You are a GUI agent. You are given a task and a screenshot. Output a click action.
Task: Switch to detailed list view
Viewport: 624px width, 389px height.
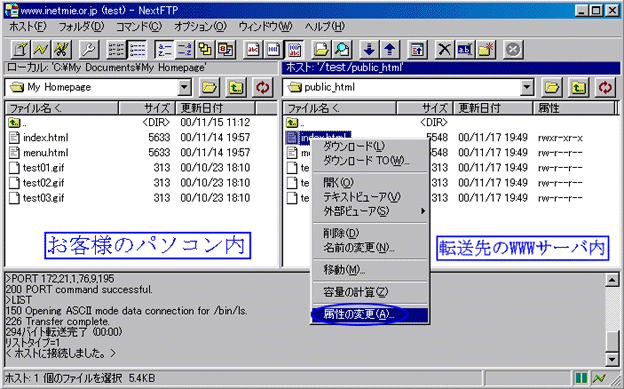137,50
